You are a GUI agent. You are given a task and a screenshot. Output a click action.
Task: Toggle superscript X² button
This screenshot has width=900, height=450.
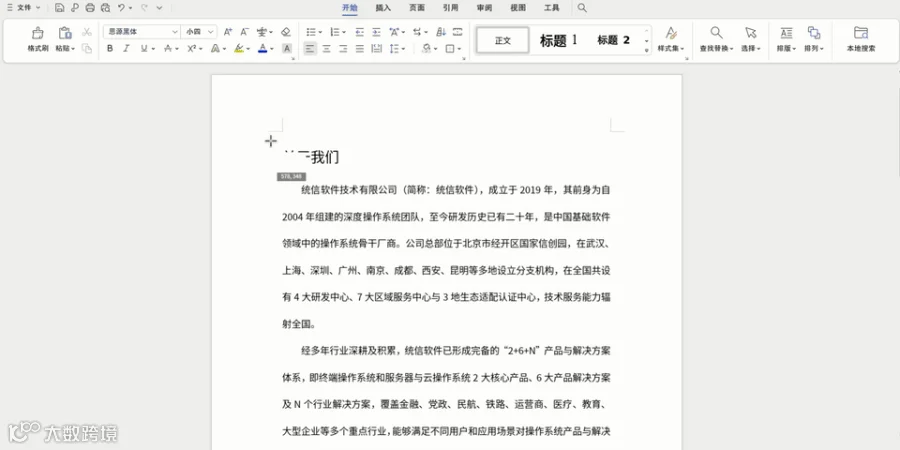192,49
